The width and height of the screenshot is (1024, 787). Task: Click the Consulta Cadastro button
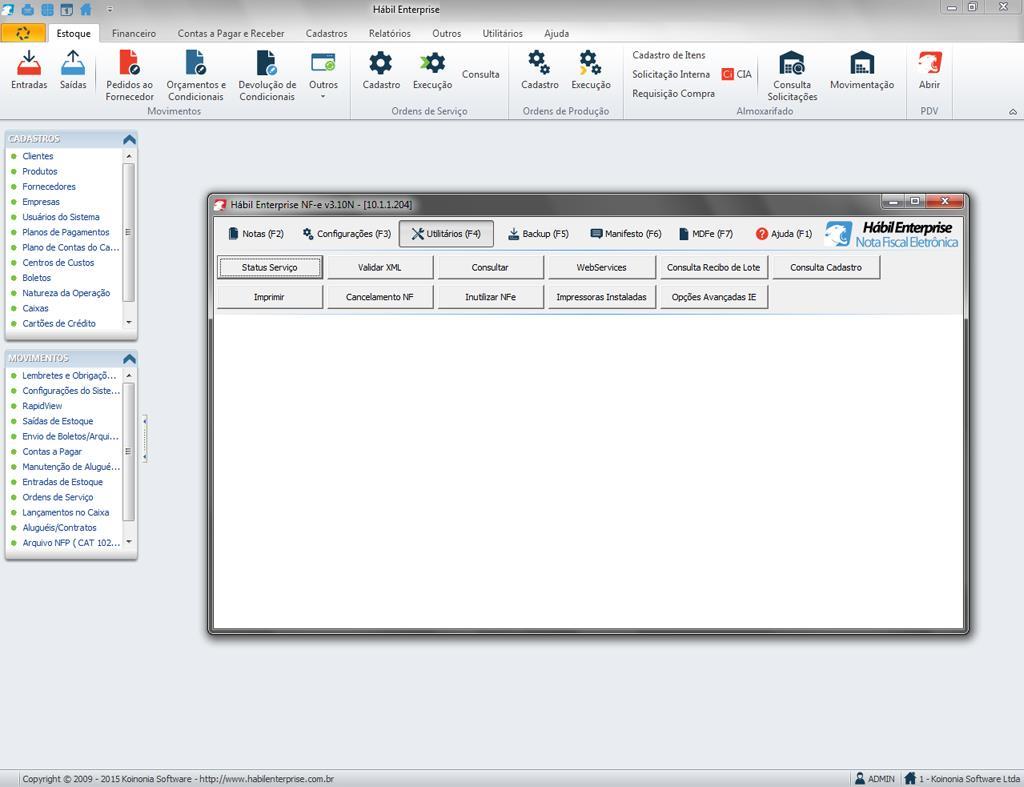click(x=826, y=267)
